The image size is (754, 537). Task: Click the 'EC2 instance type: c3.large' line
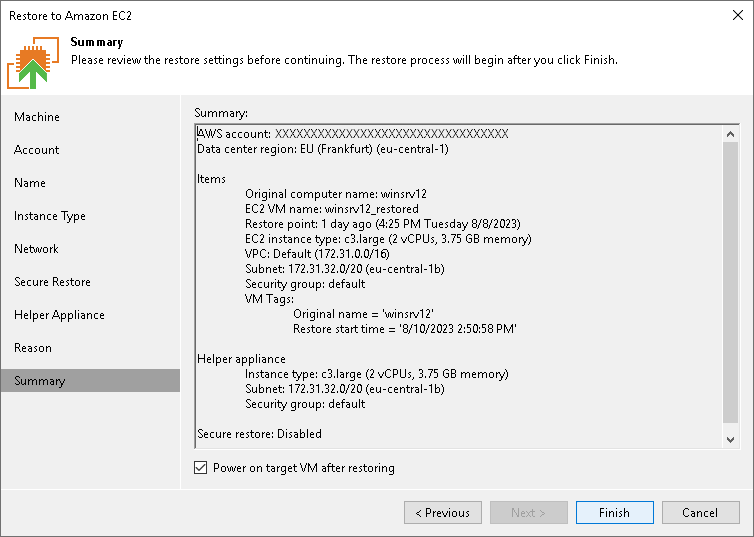[x=389, y=239]
